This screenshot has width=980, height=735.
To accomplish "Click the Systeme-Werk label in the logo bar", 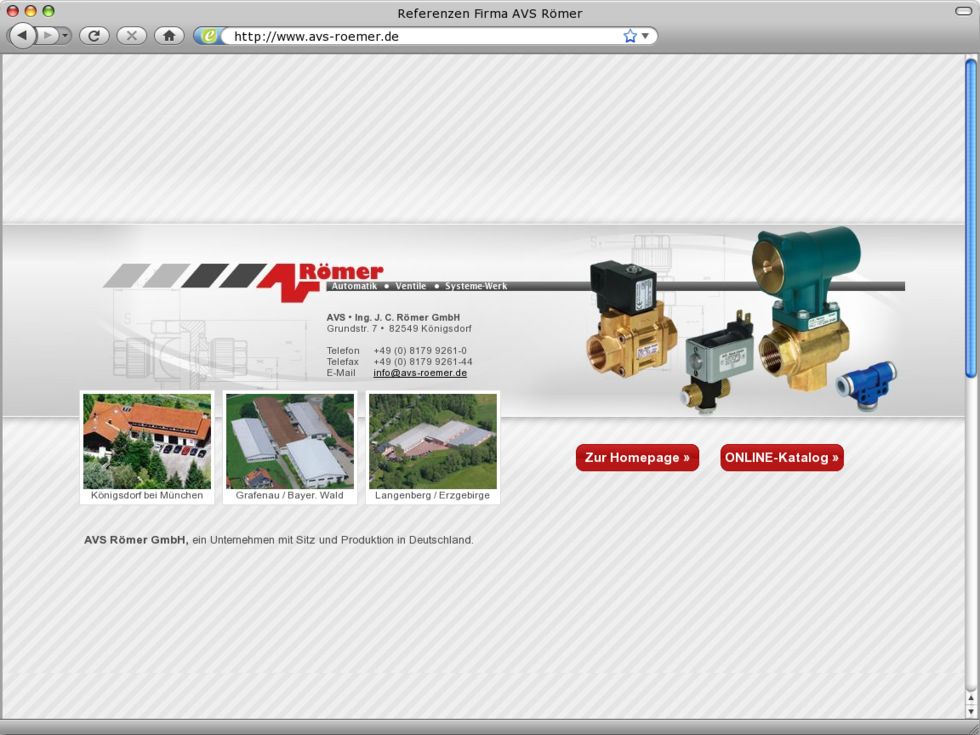I will pos(476,286).
